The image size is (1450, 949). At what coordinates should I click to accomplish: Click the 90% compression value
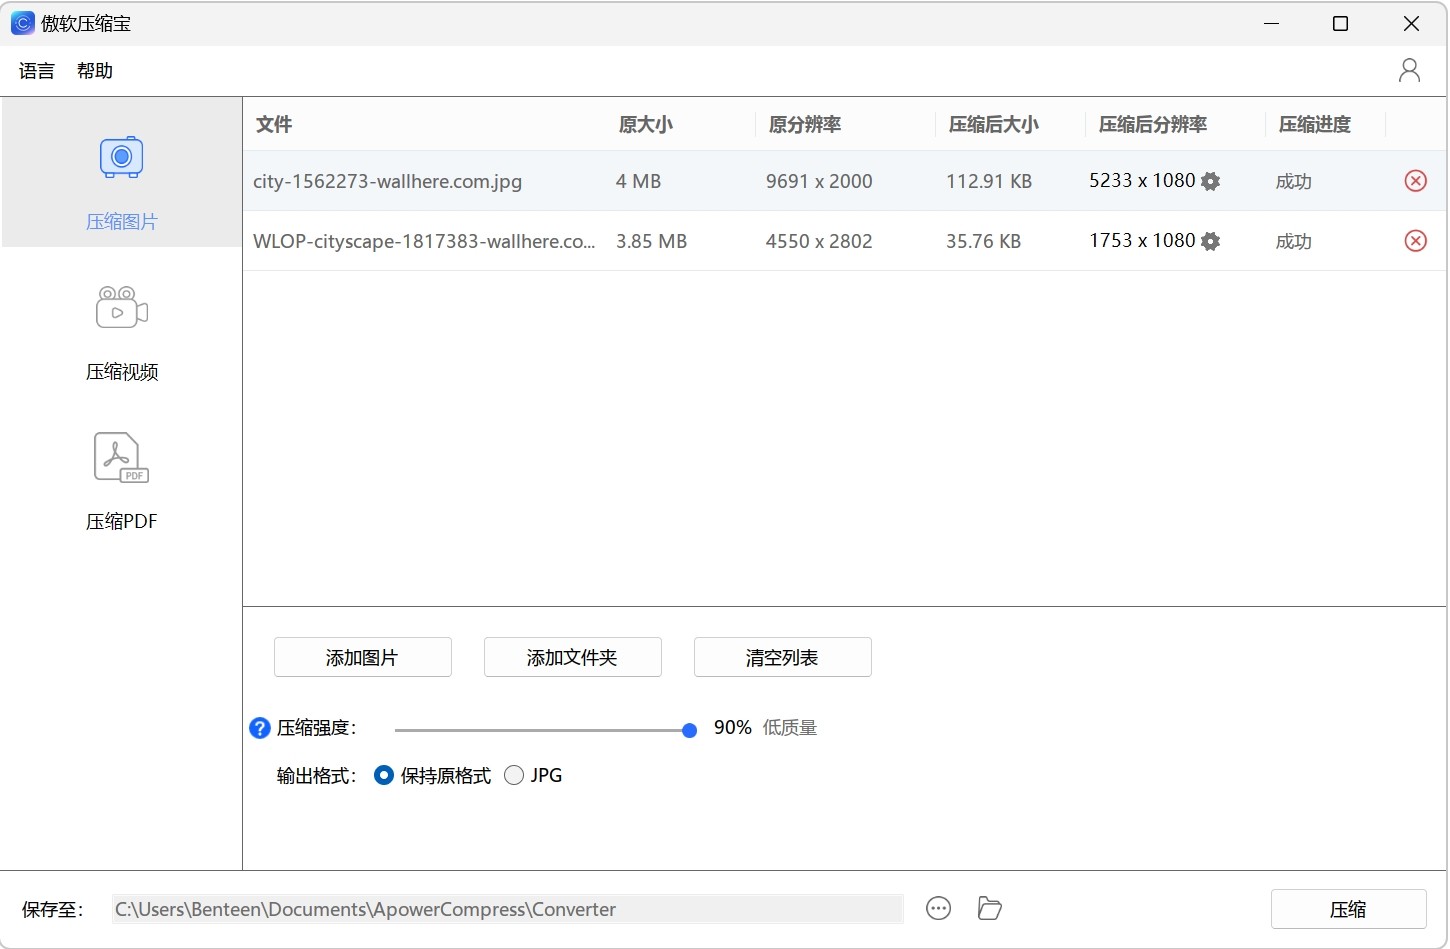pos(733,728)
